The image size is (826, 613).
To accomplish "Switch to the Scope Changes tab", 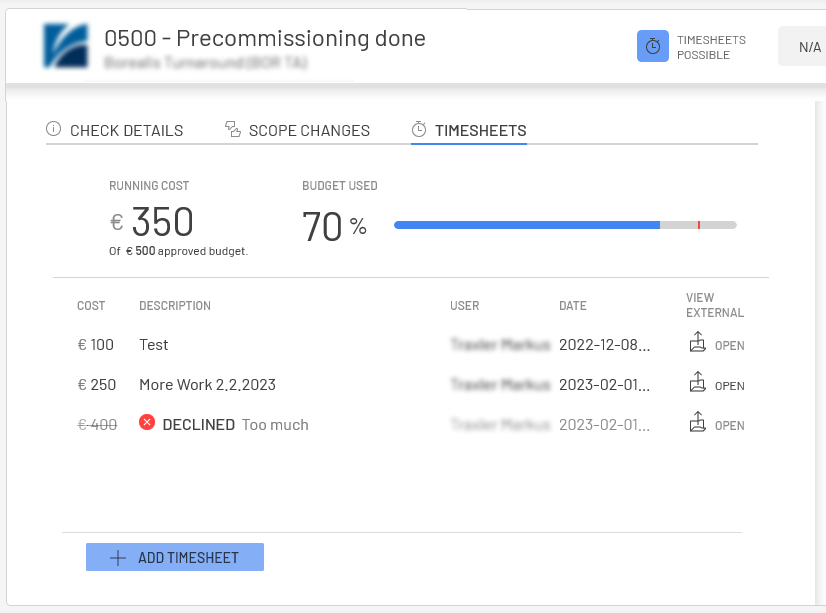I will pyautogui.click(x=309, y=130).
